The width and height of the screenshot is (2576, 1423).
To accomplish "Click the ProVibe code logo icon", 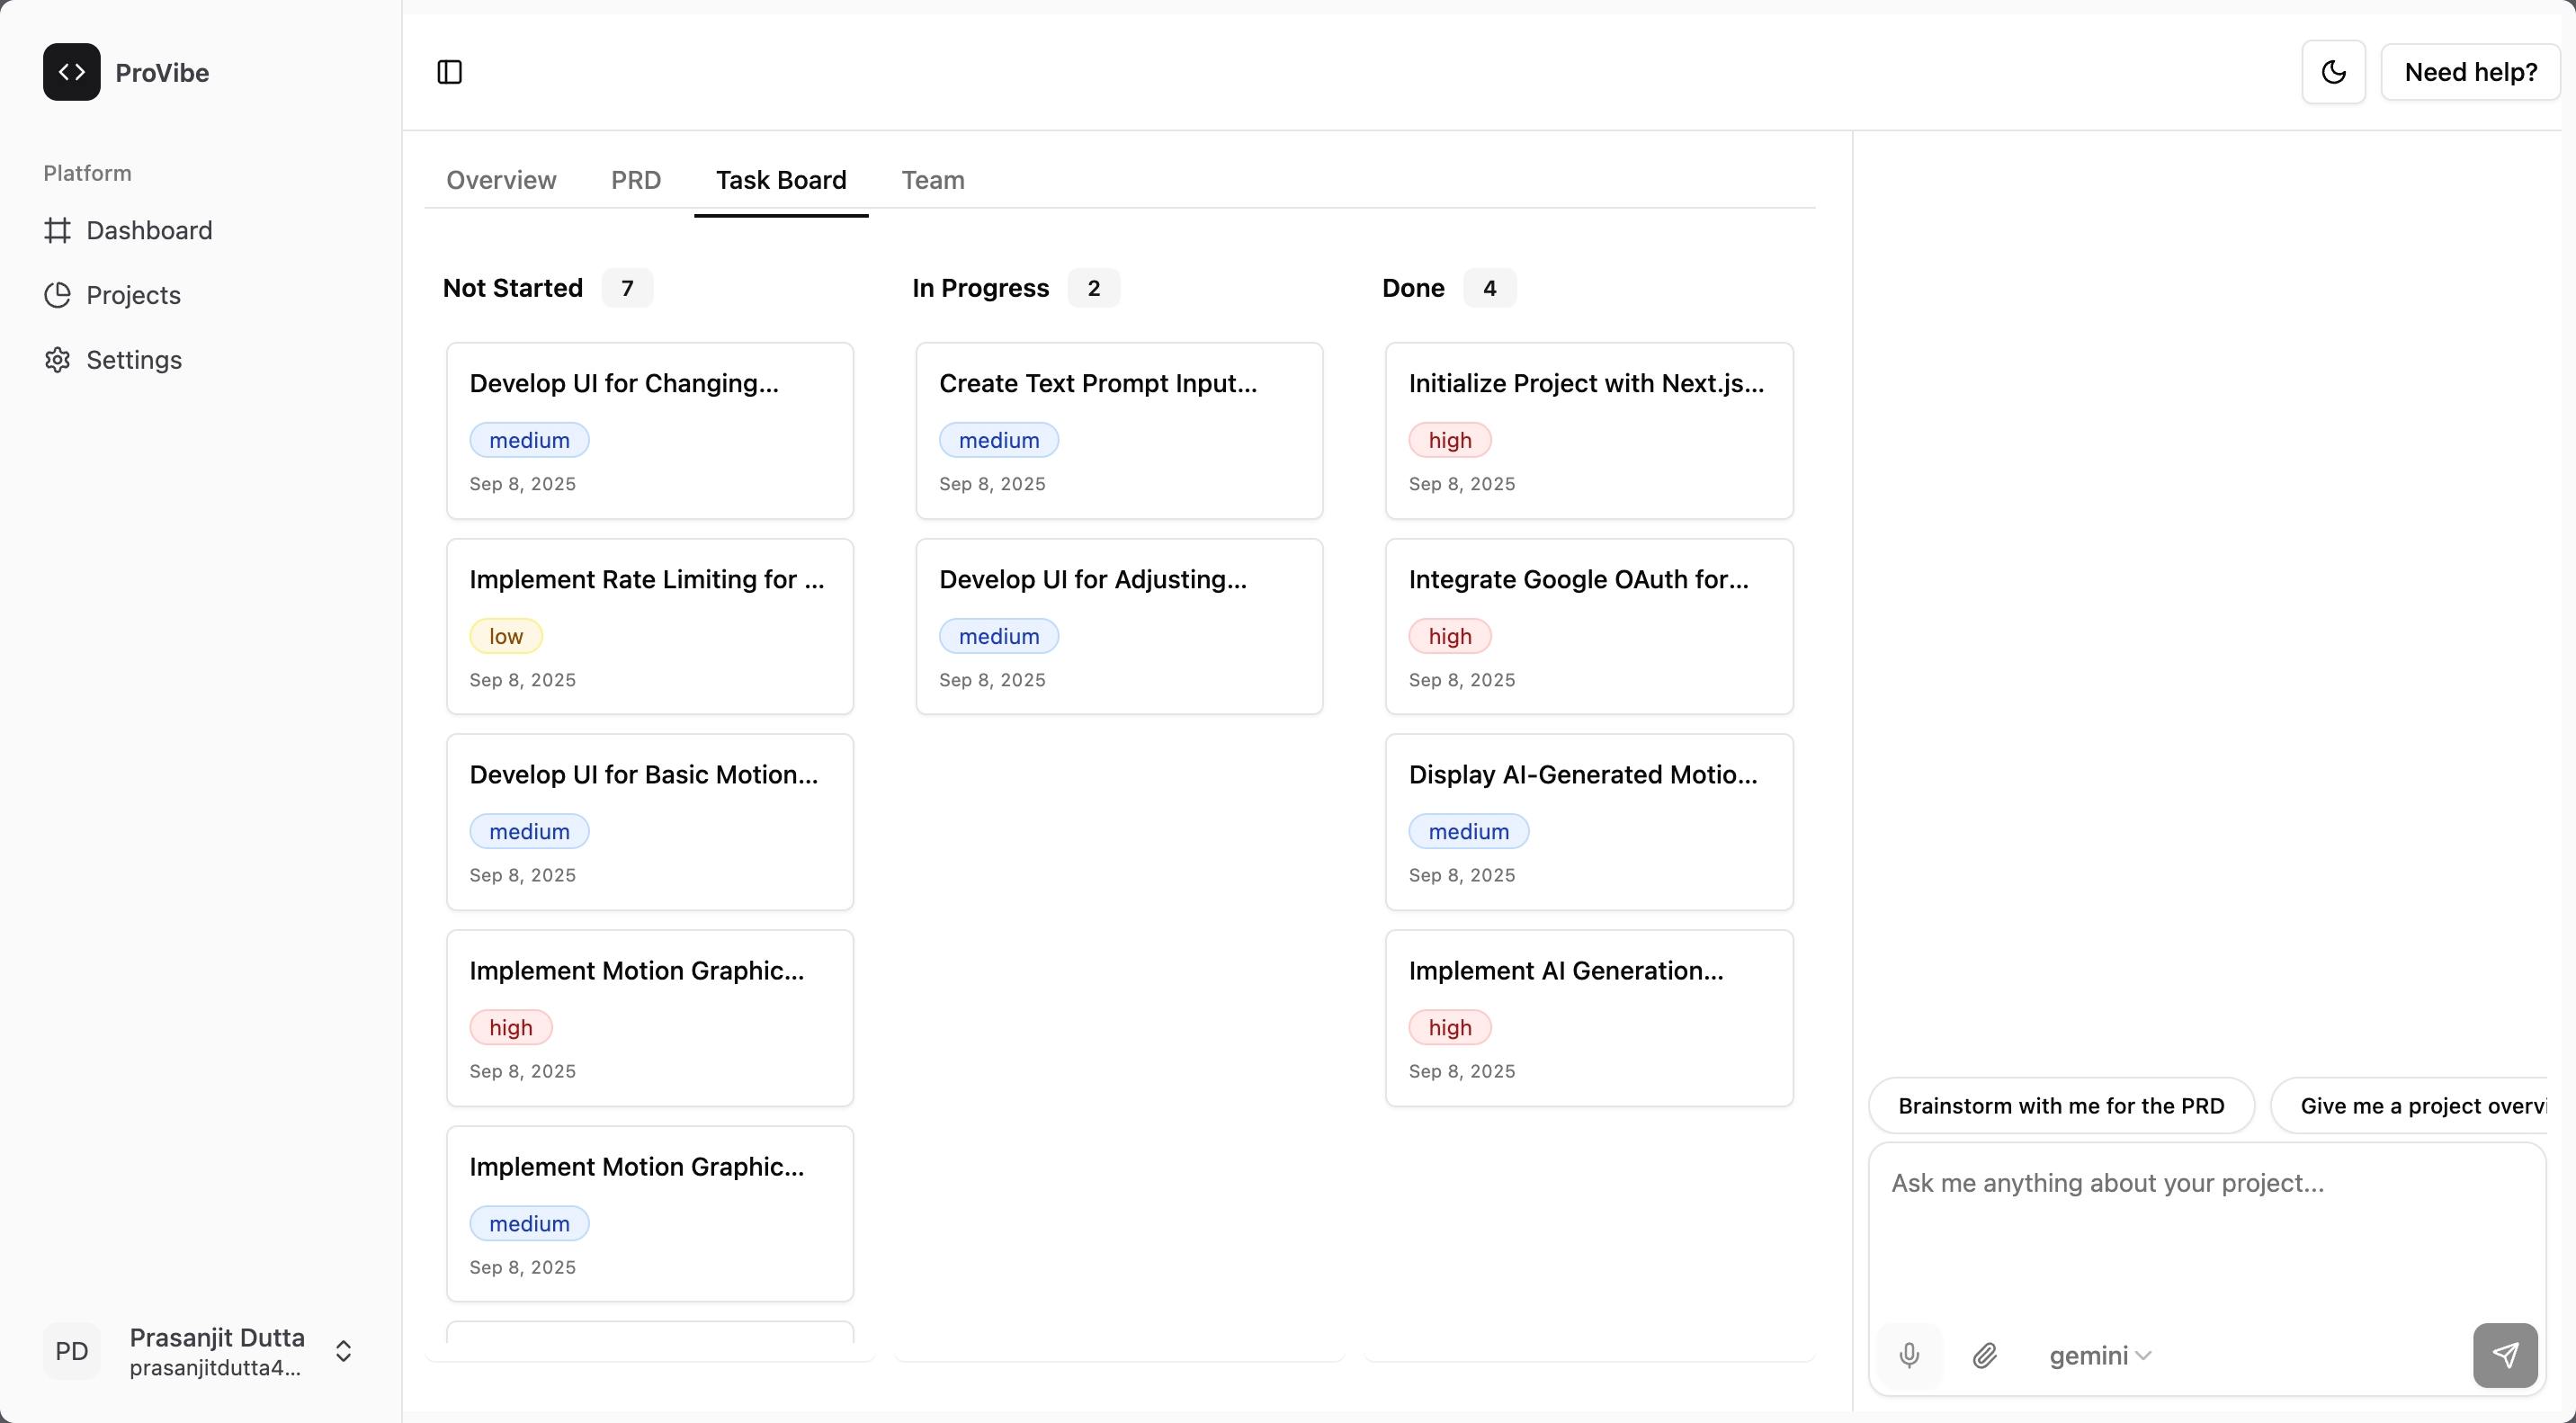I will (72, 72).
